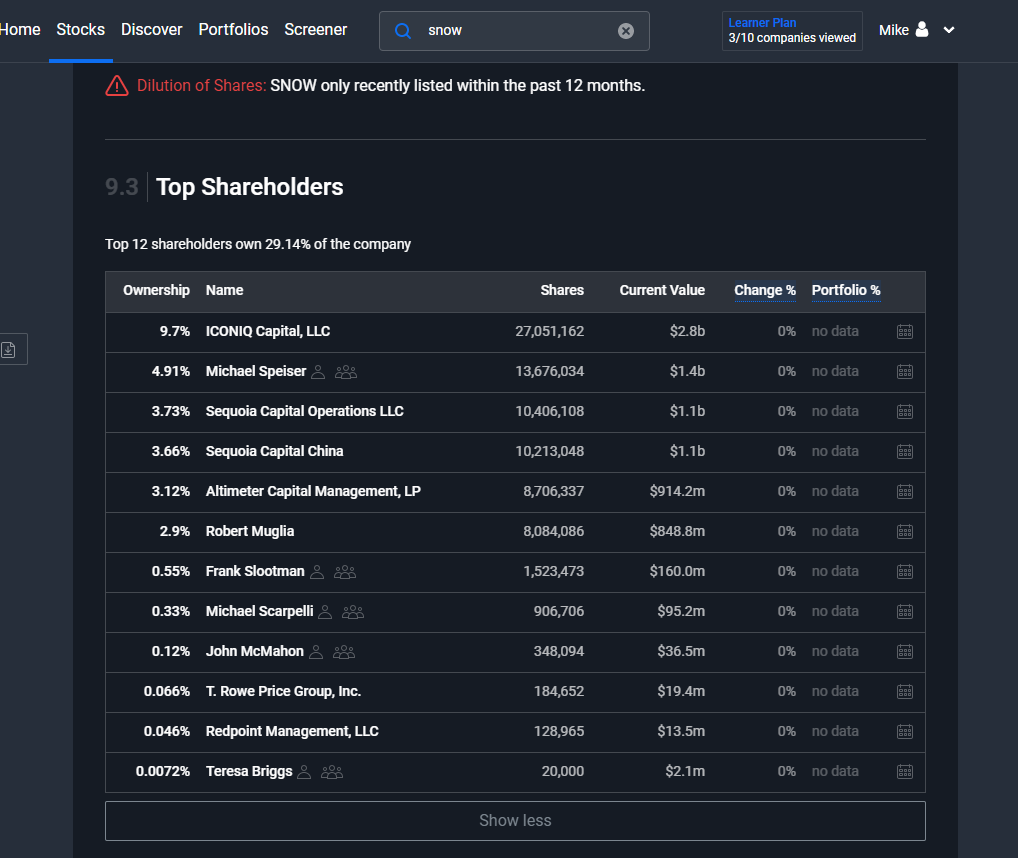
Task: Click the search magnifier icon
Action: click(403, 31)
